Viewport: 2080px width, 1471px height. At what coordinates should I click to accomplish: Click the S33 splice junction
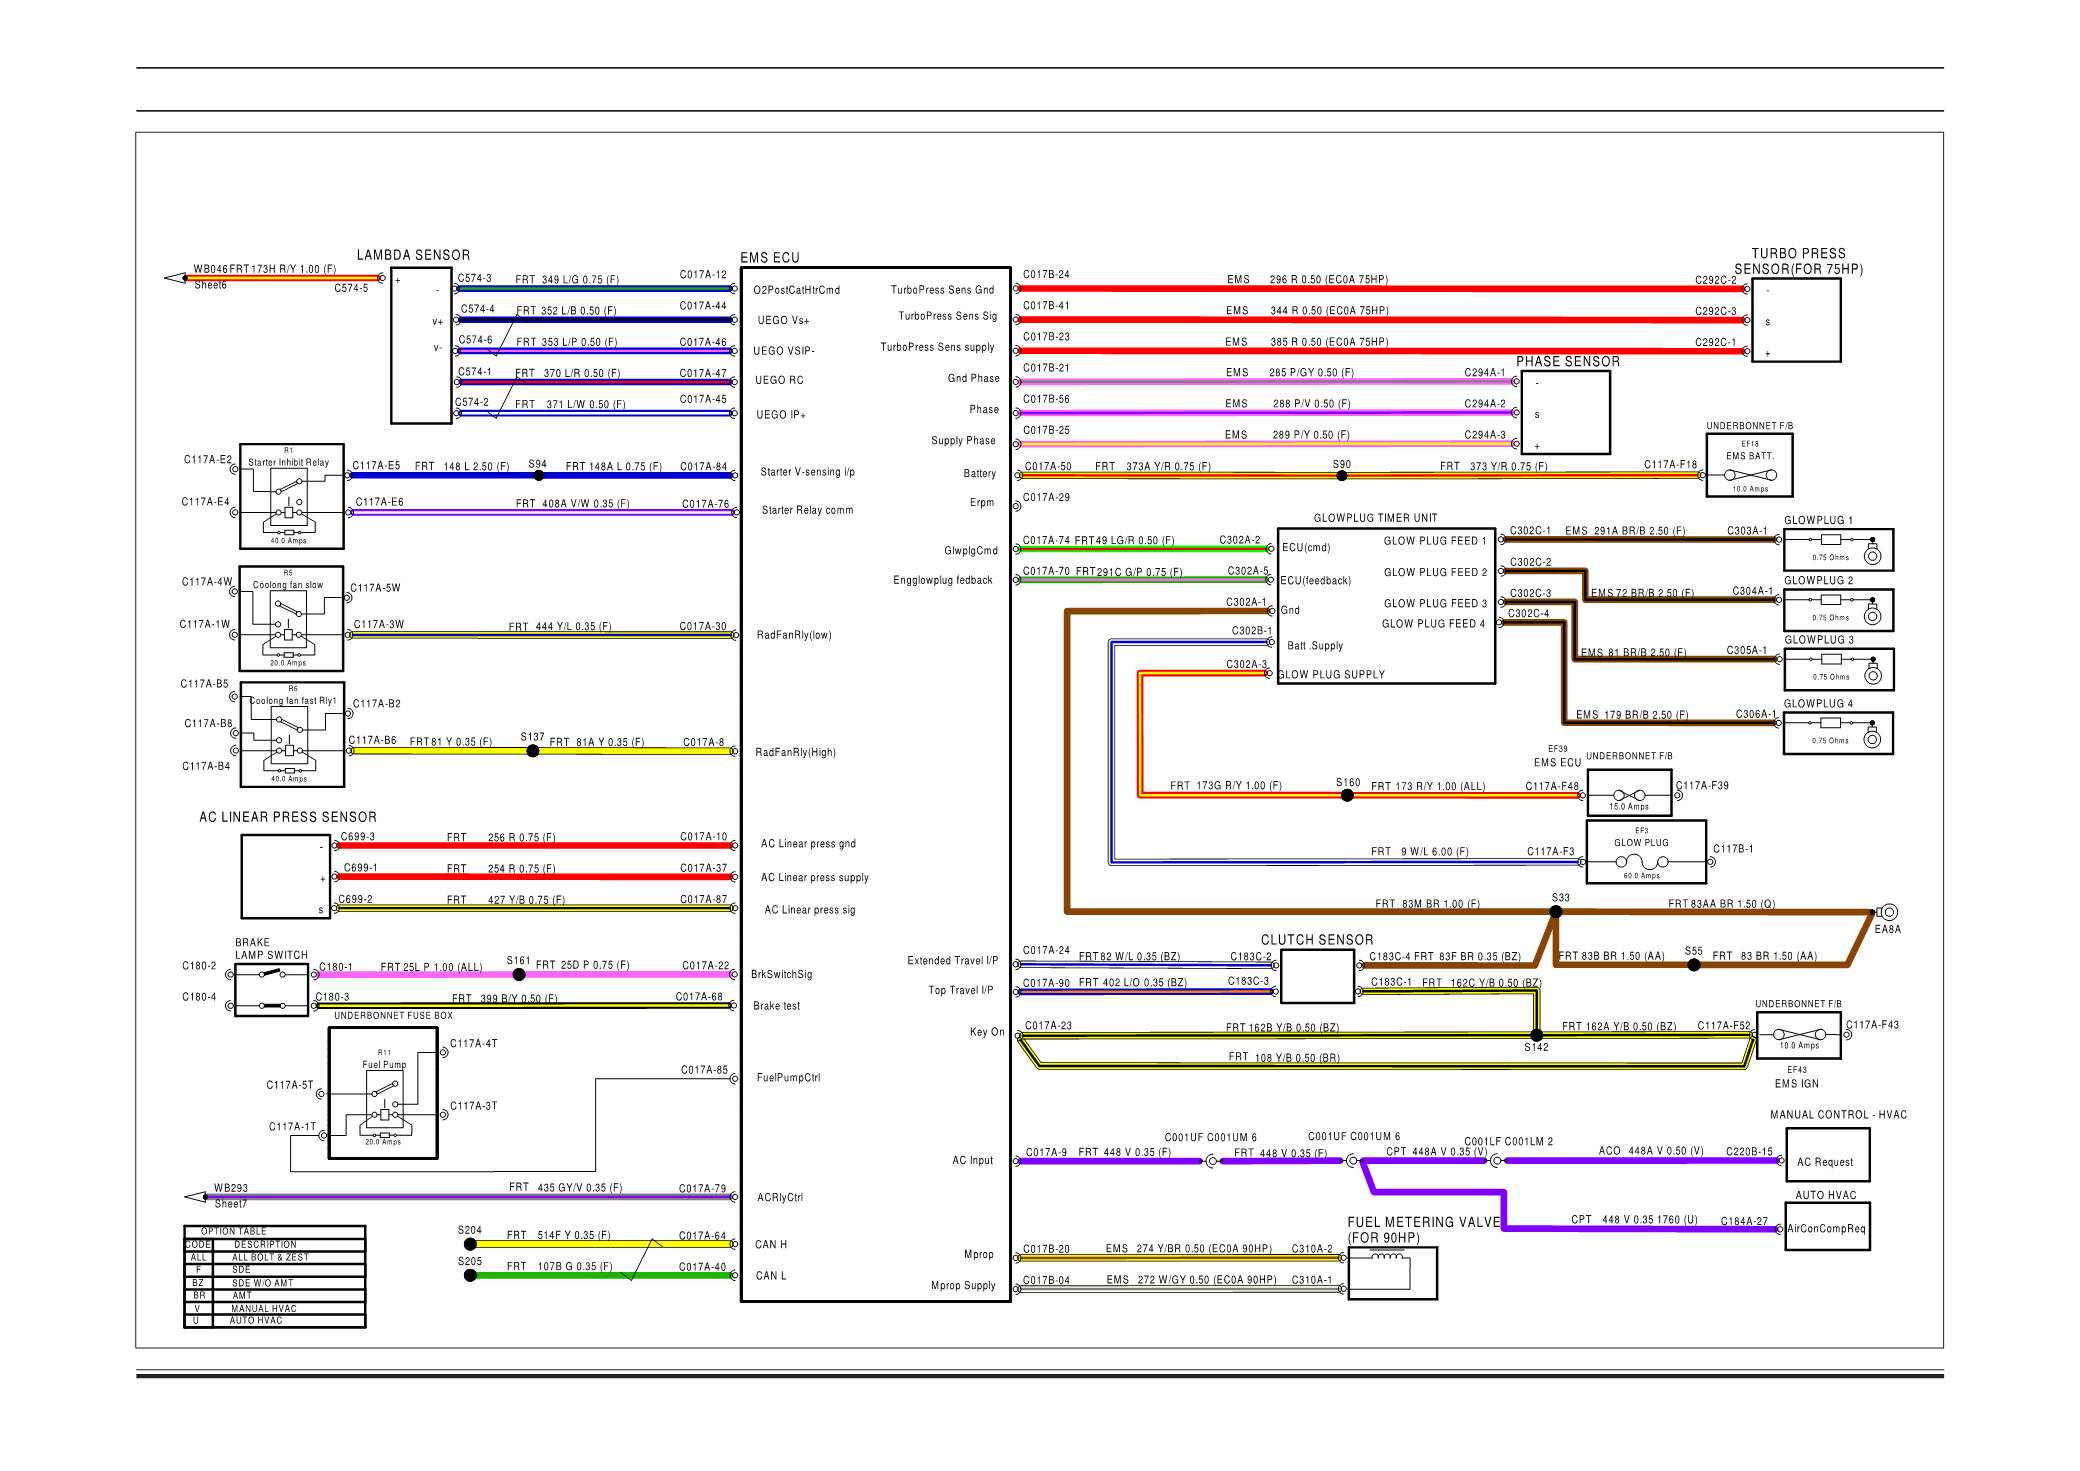(1556, 911)
